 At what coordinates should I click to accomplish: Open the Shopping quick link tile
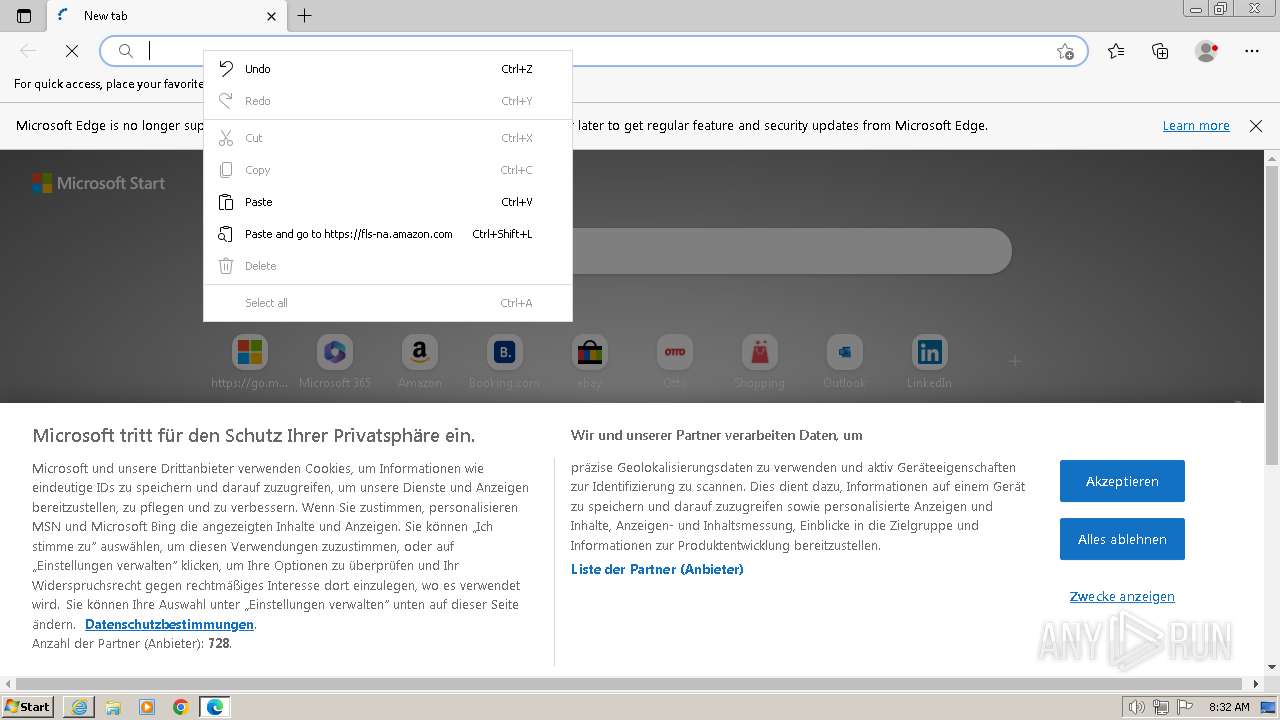pyautogui.click(x=760, y=362)
